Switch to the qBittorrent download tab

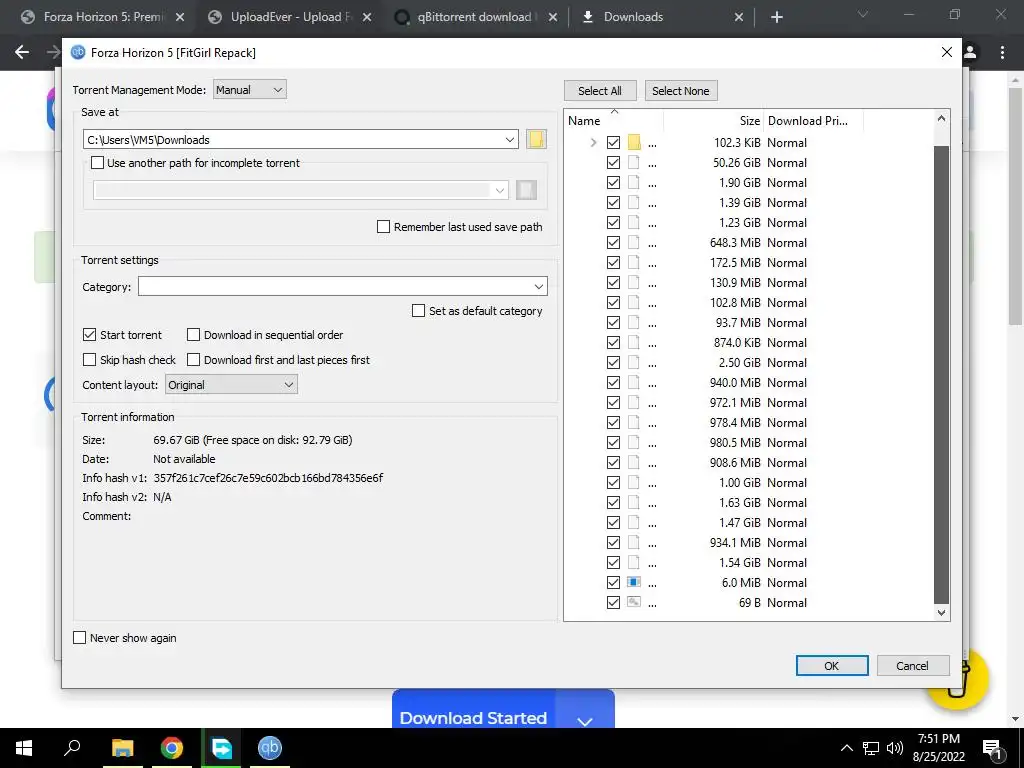click(477, 17)
